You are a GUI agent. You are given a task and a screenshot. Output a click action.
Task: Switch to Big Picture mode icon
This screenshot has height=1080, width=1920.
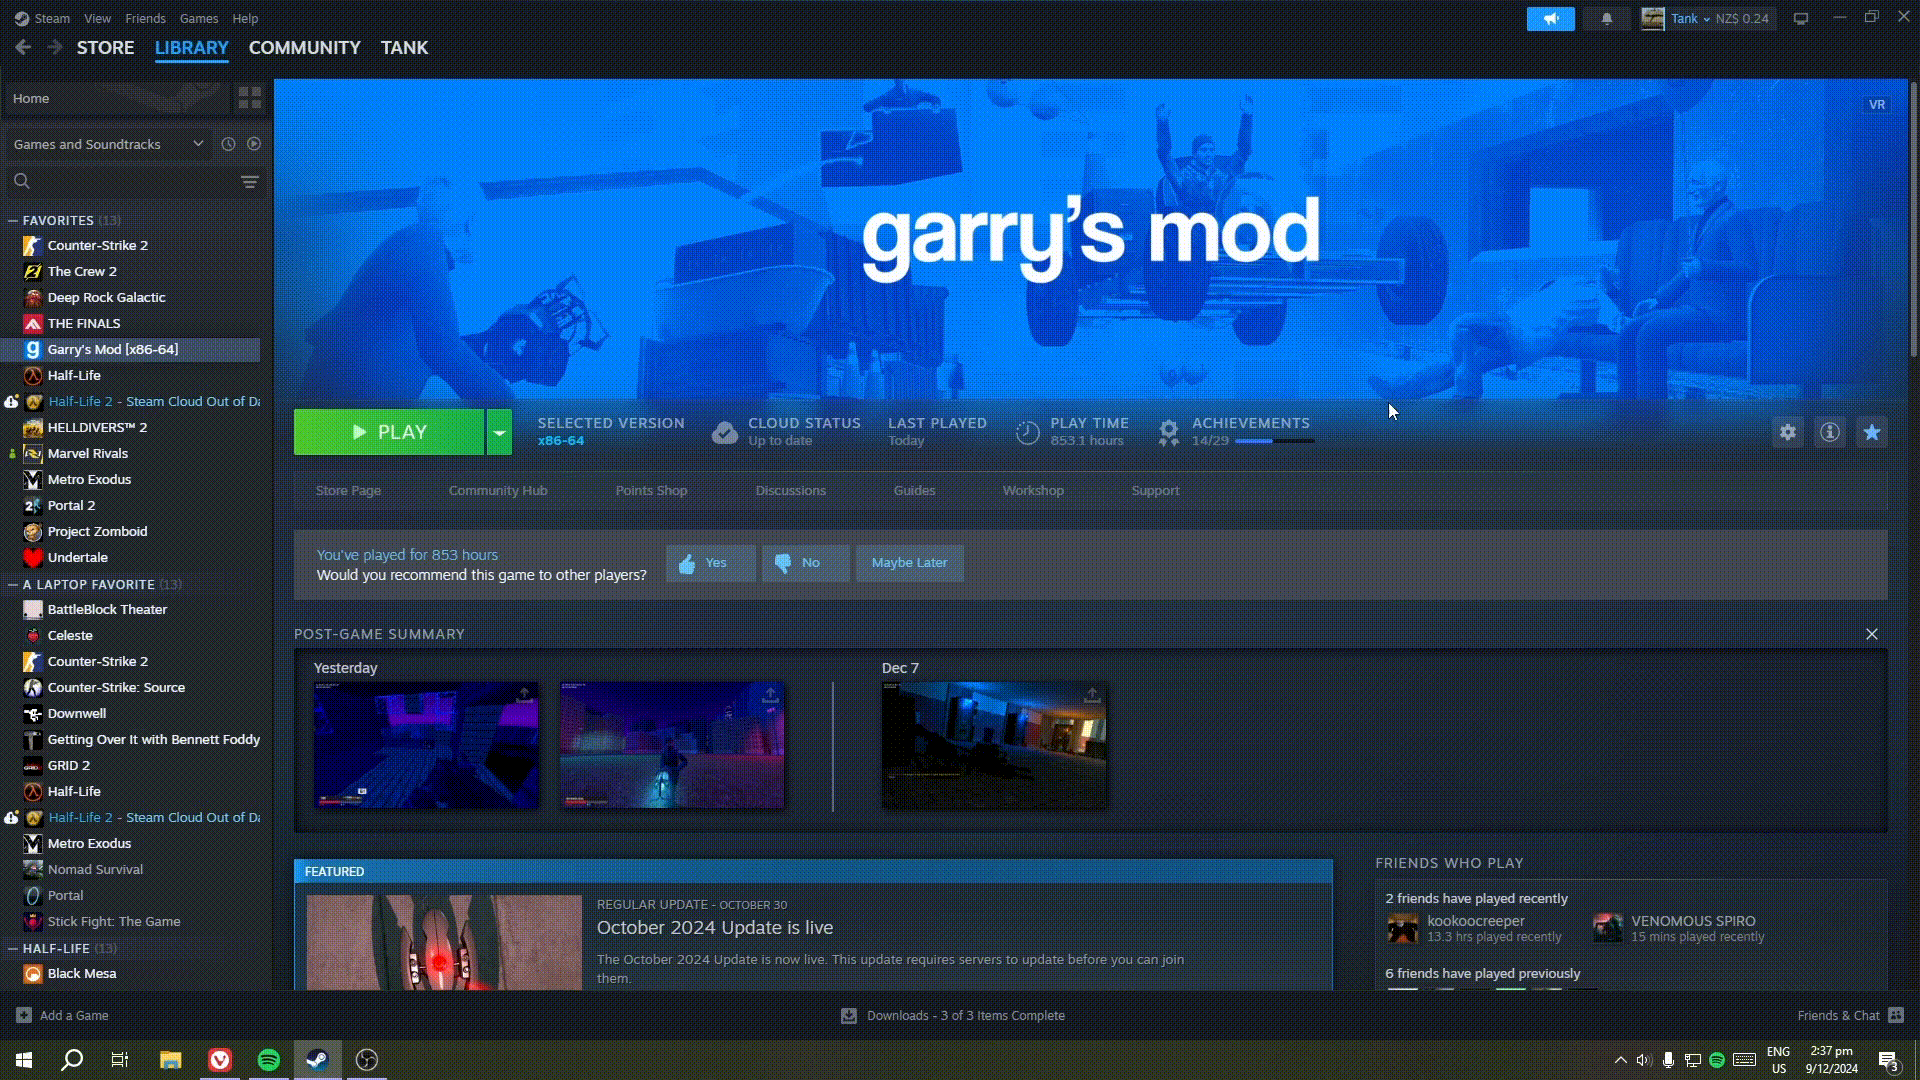(x=1801, y=19)
